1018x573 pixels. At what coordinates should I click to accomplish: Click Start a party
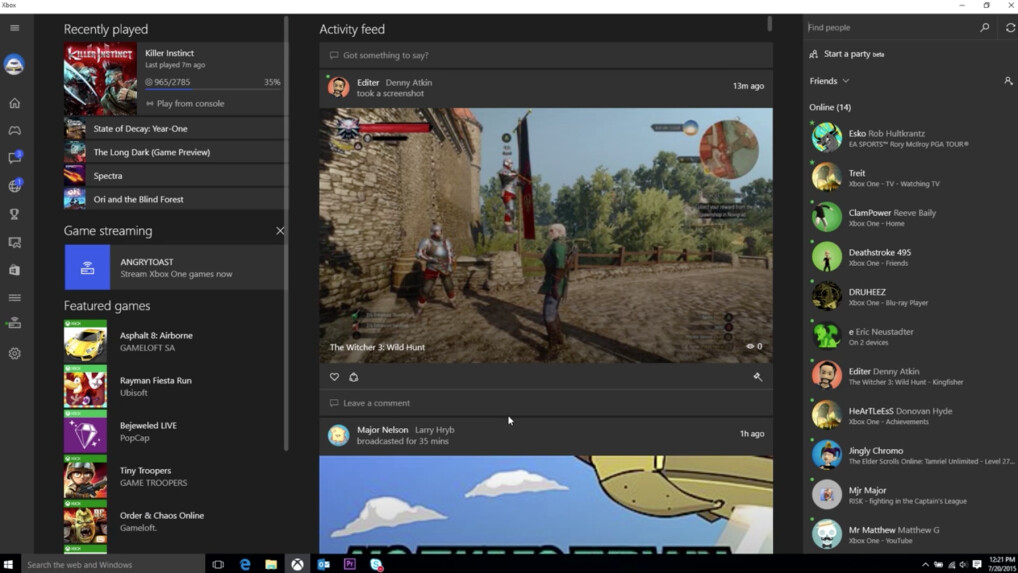click(852, 54)
